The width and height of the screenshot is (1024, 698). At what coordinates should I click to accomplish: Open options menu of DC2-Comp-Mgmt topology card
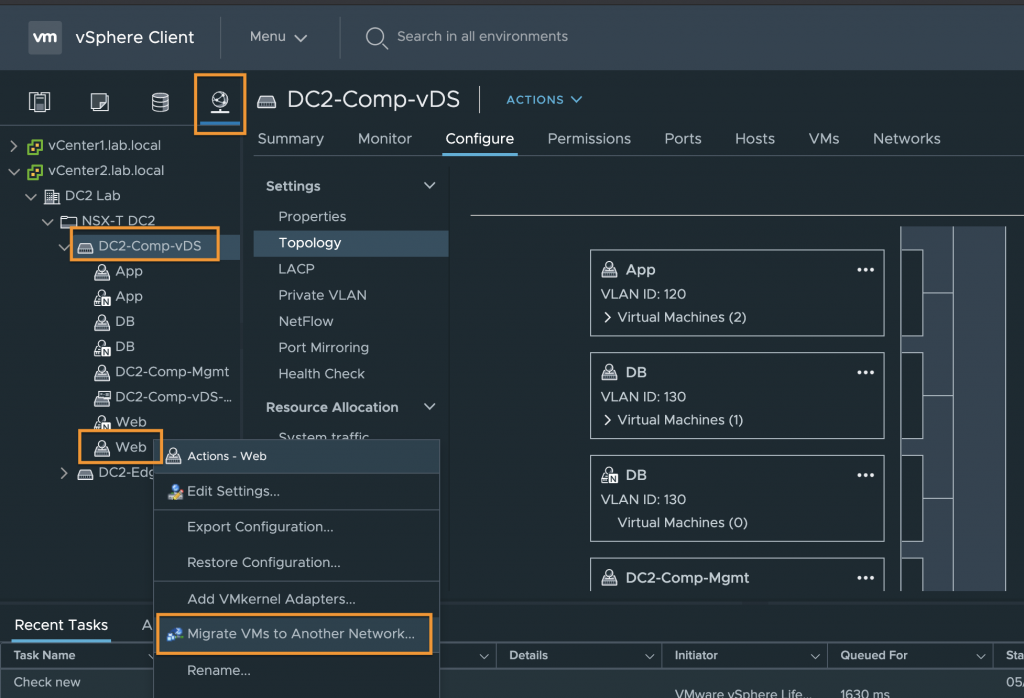point(865,578)
